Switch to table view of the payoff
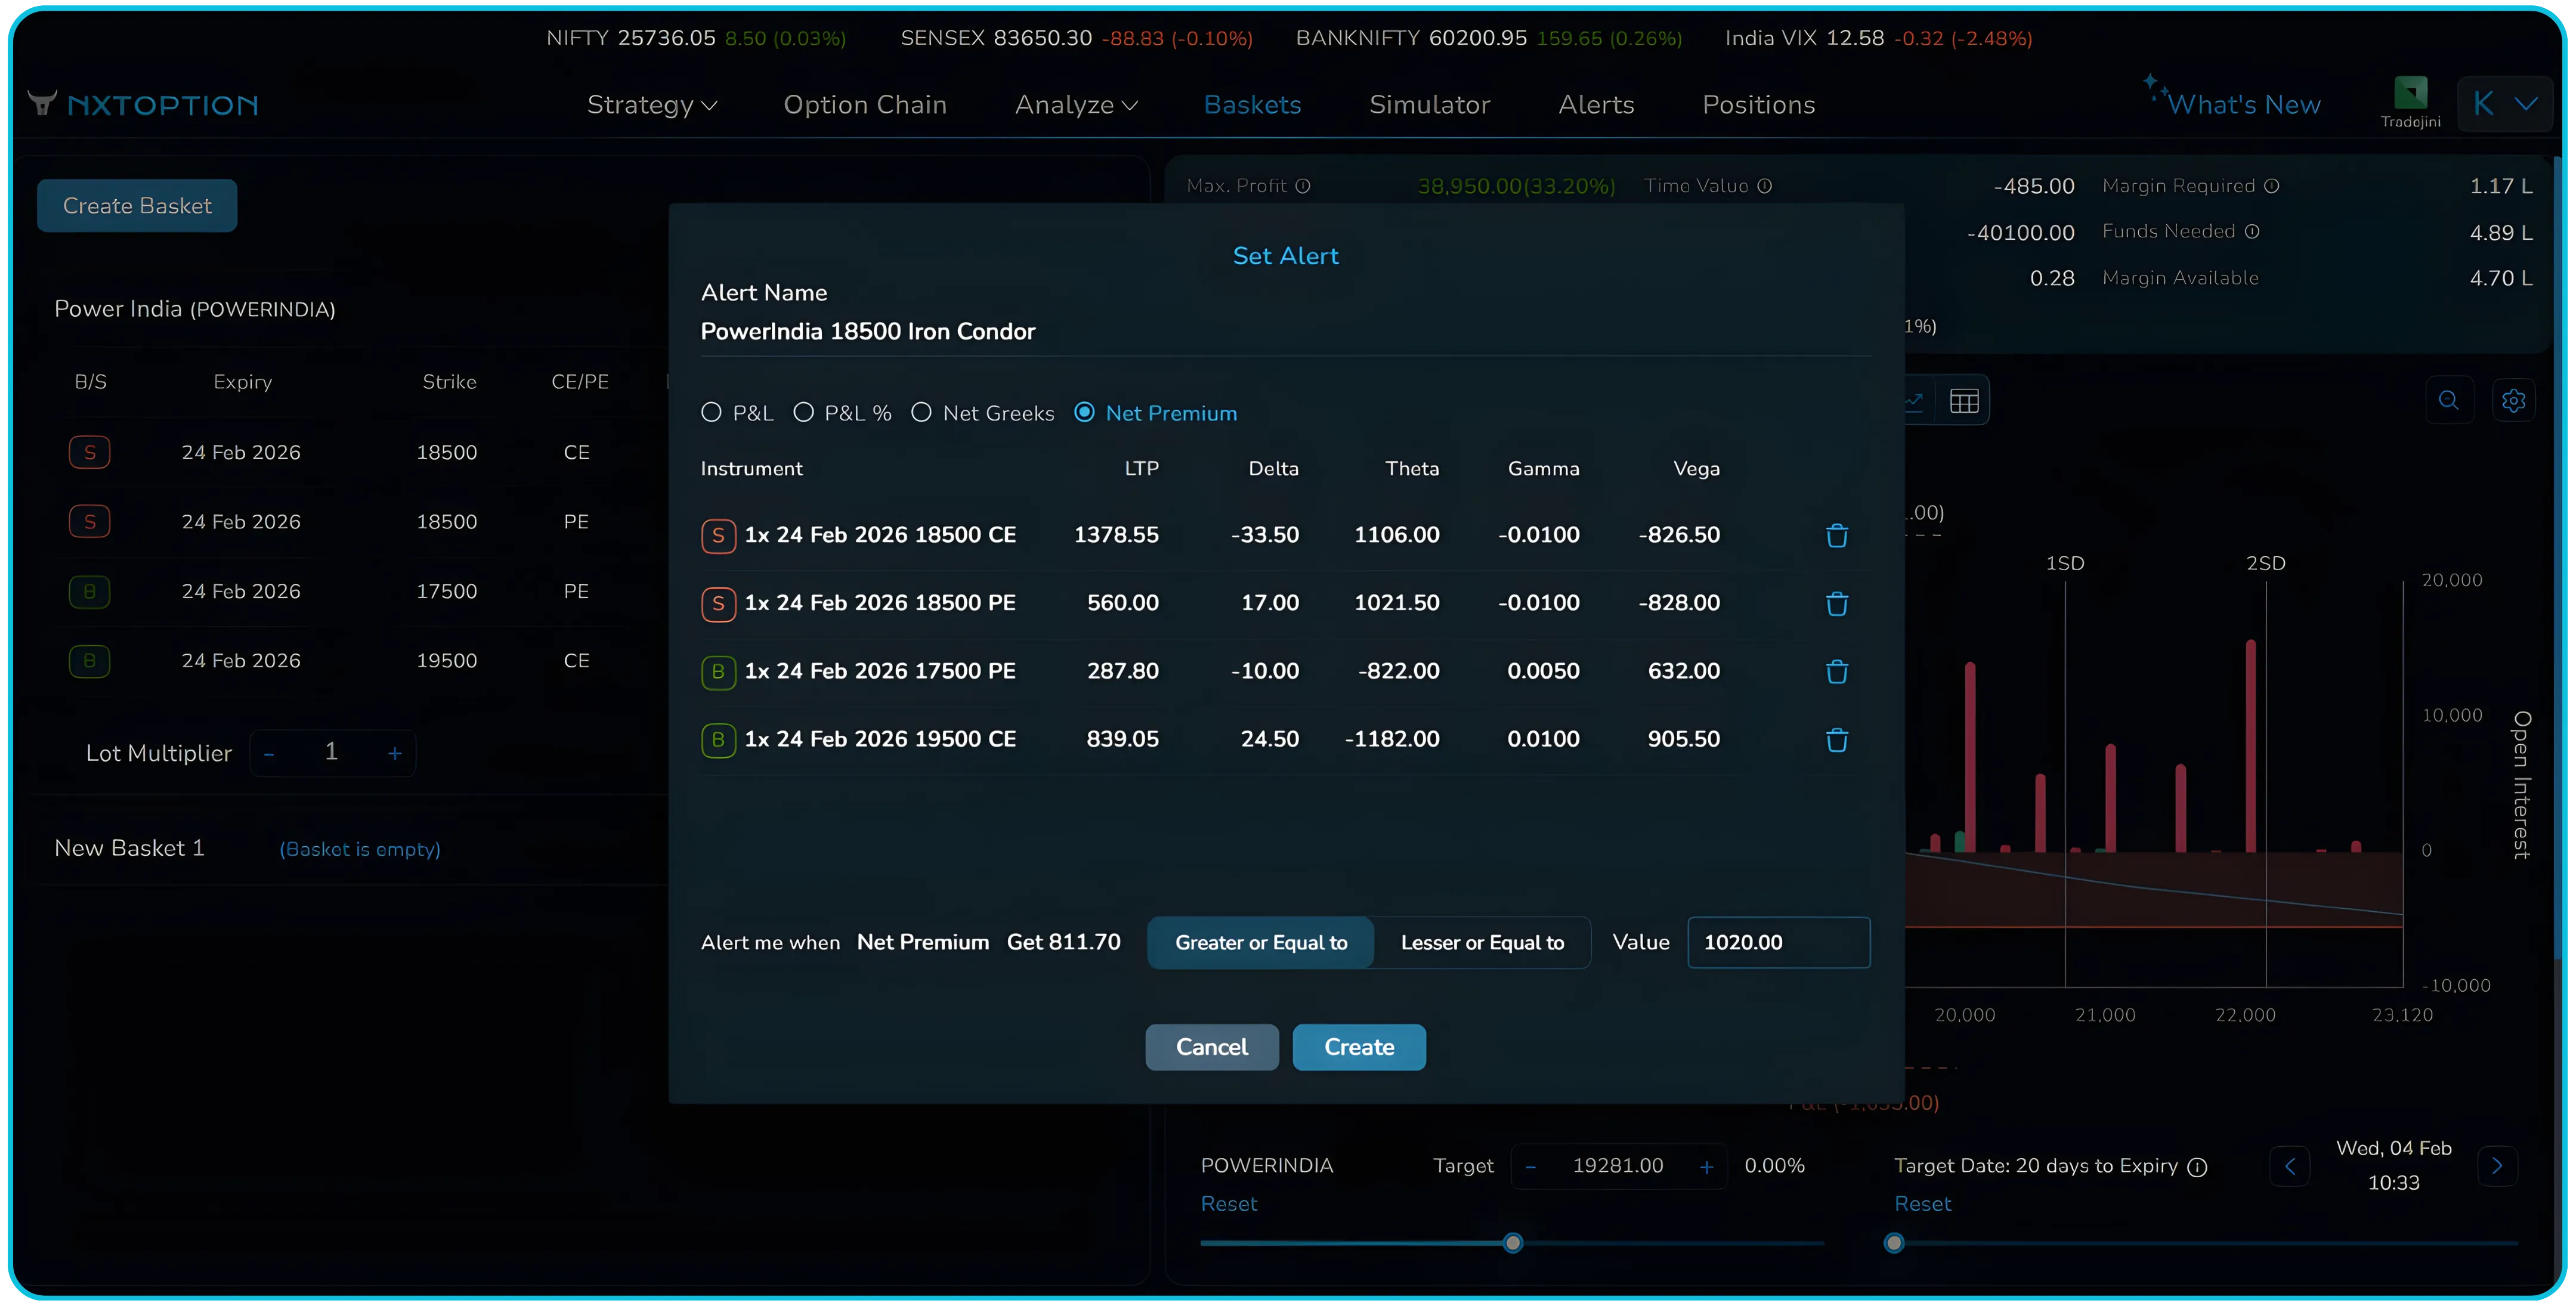2576x1306 pixels. click(x=1964, y=399)
